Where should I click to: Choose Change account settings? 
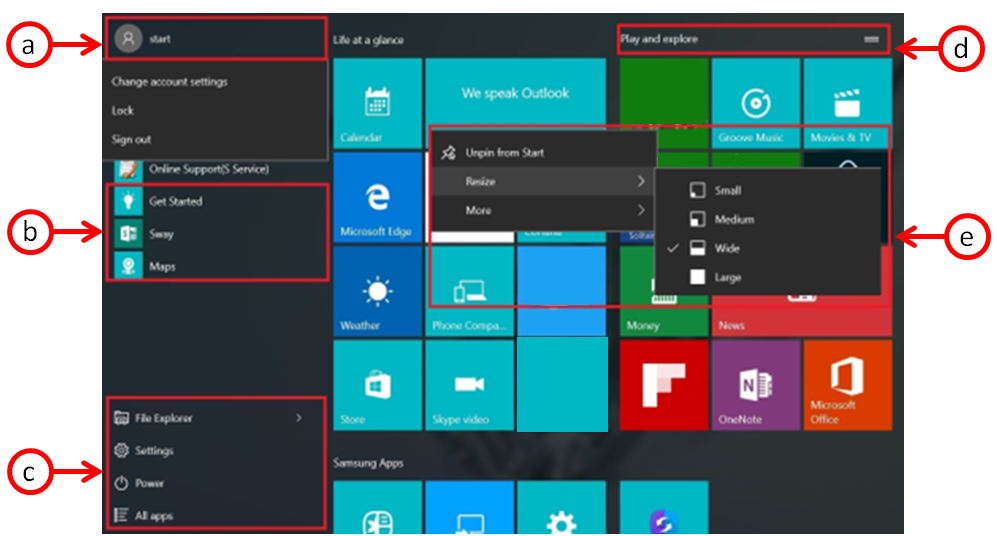click(x=170, y=81)
